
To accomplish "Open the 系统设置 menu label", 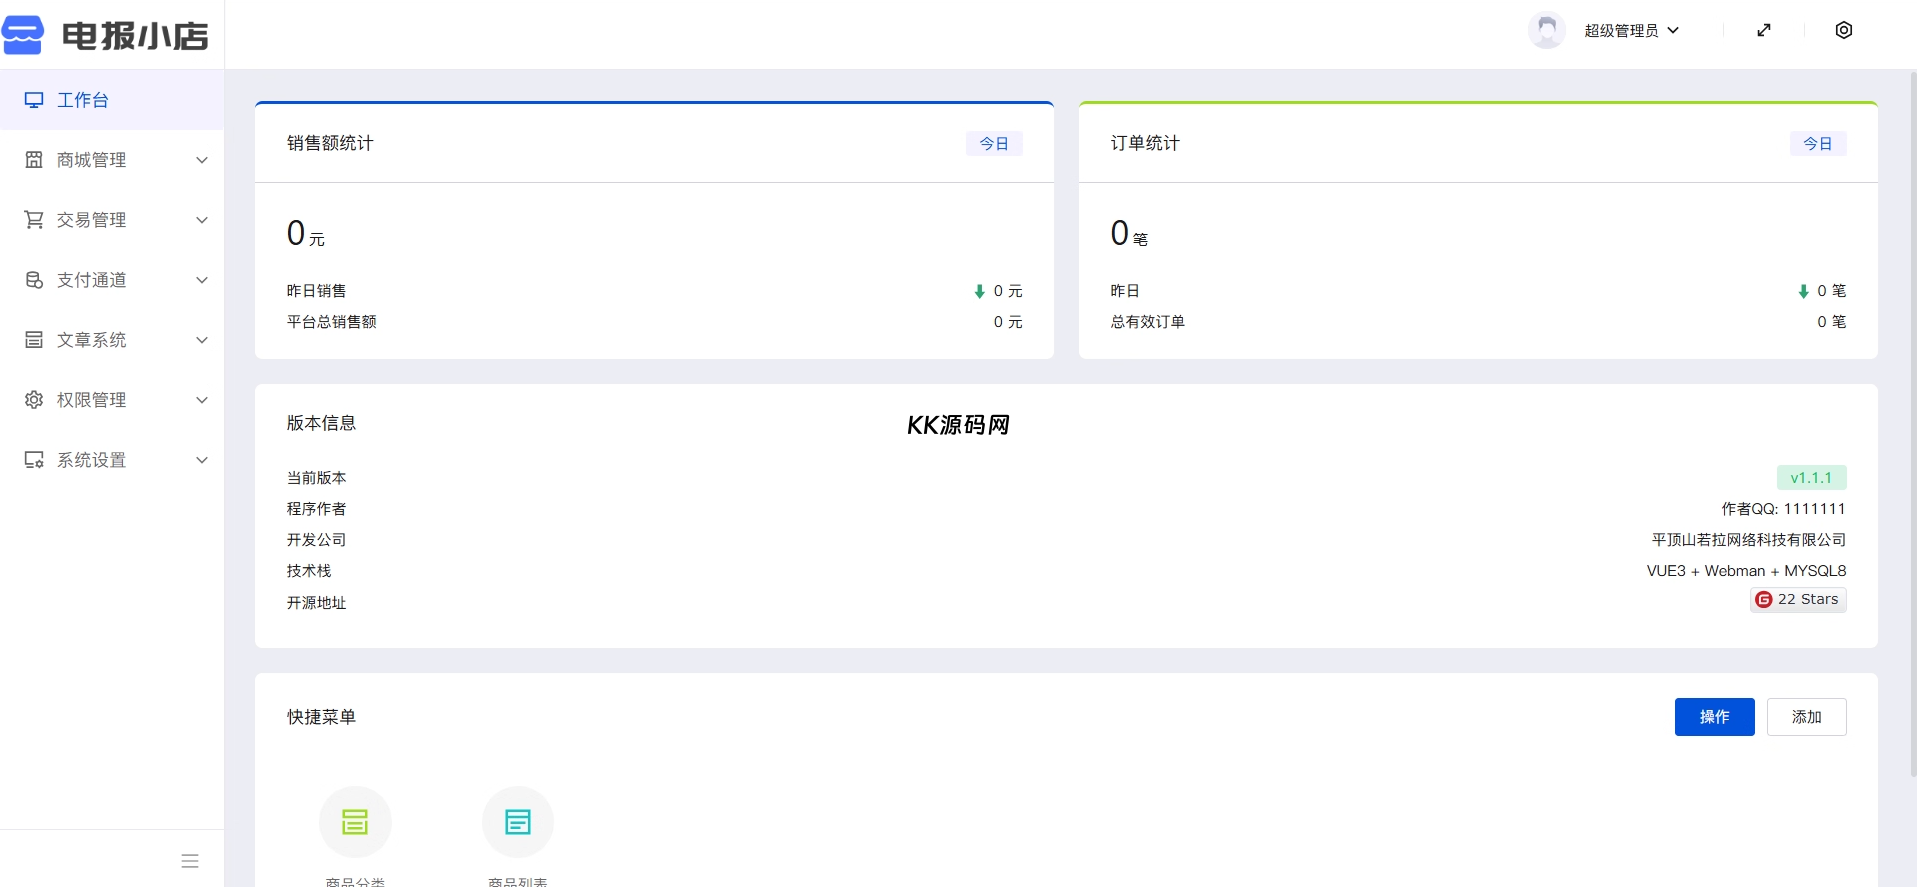I will tap(91, 460).
